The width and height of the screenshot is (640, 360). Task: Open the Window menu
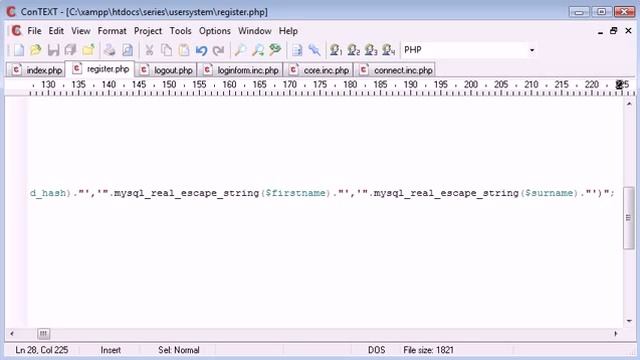[255, 31]
